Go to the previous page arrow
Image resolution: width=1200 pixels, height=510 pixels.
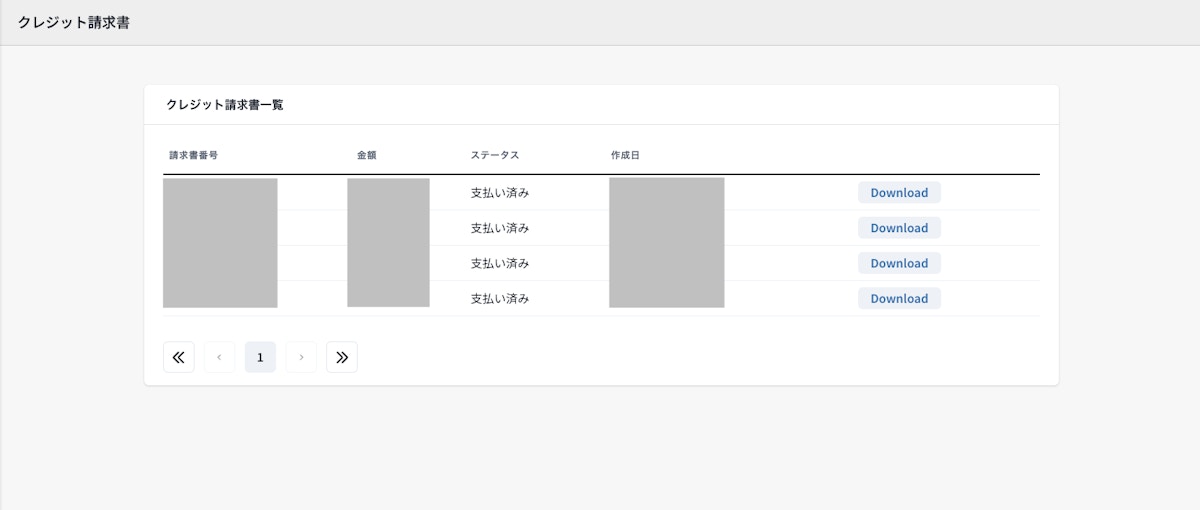219,357
